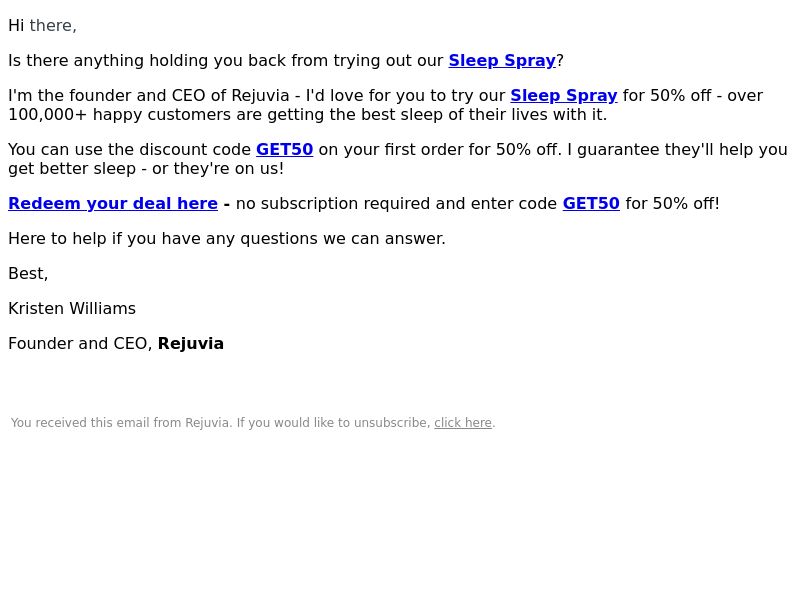
Task: Click the unsubscribe "click here" link
Action: click(x=463, y=423)
